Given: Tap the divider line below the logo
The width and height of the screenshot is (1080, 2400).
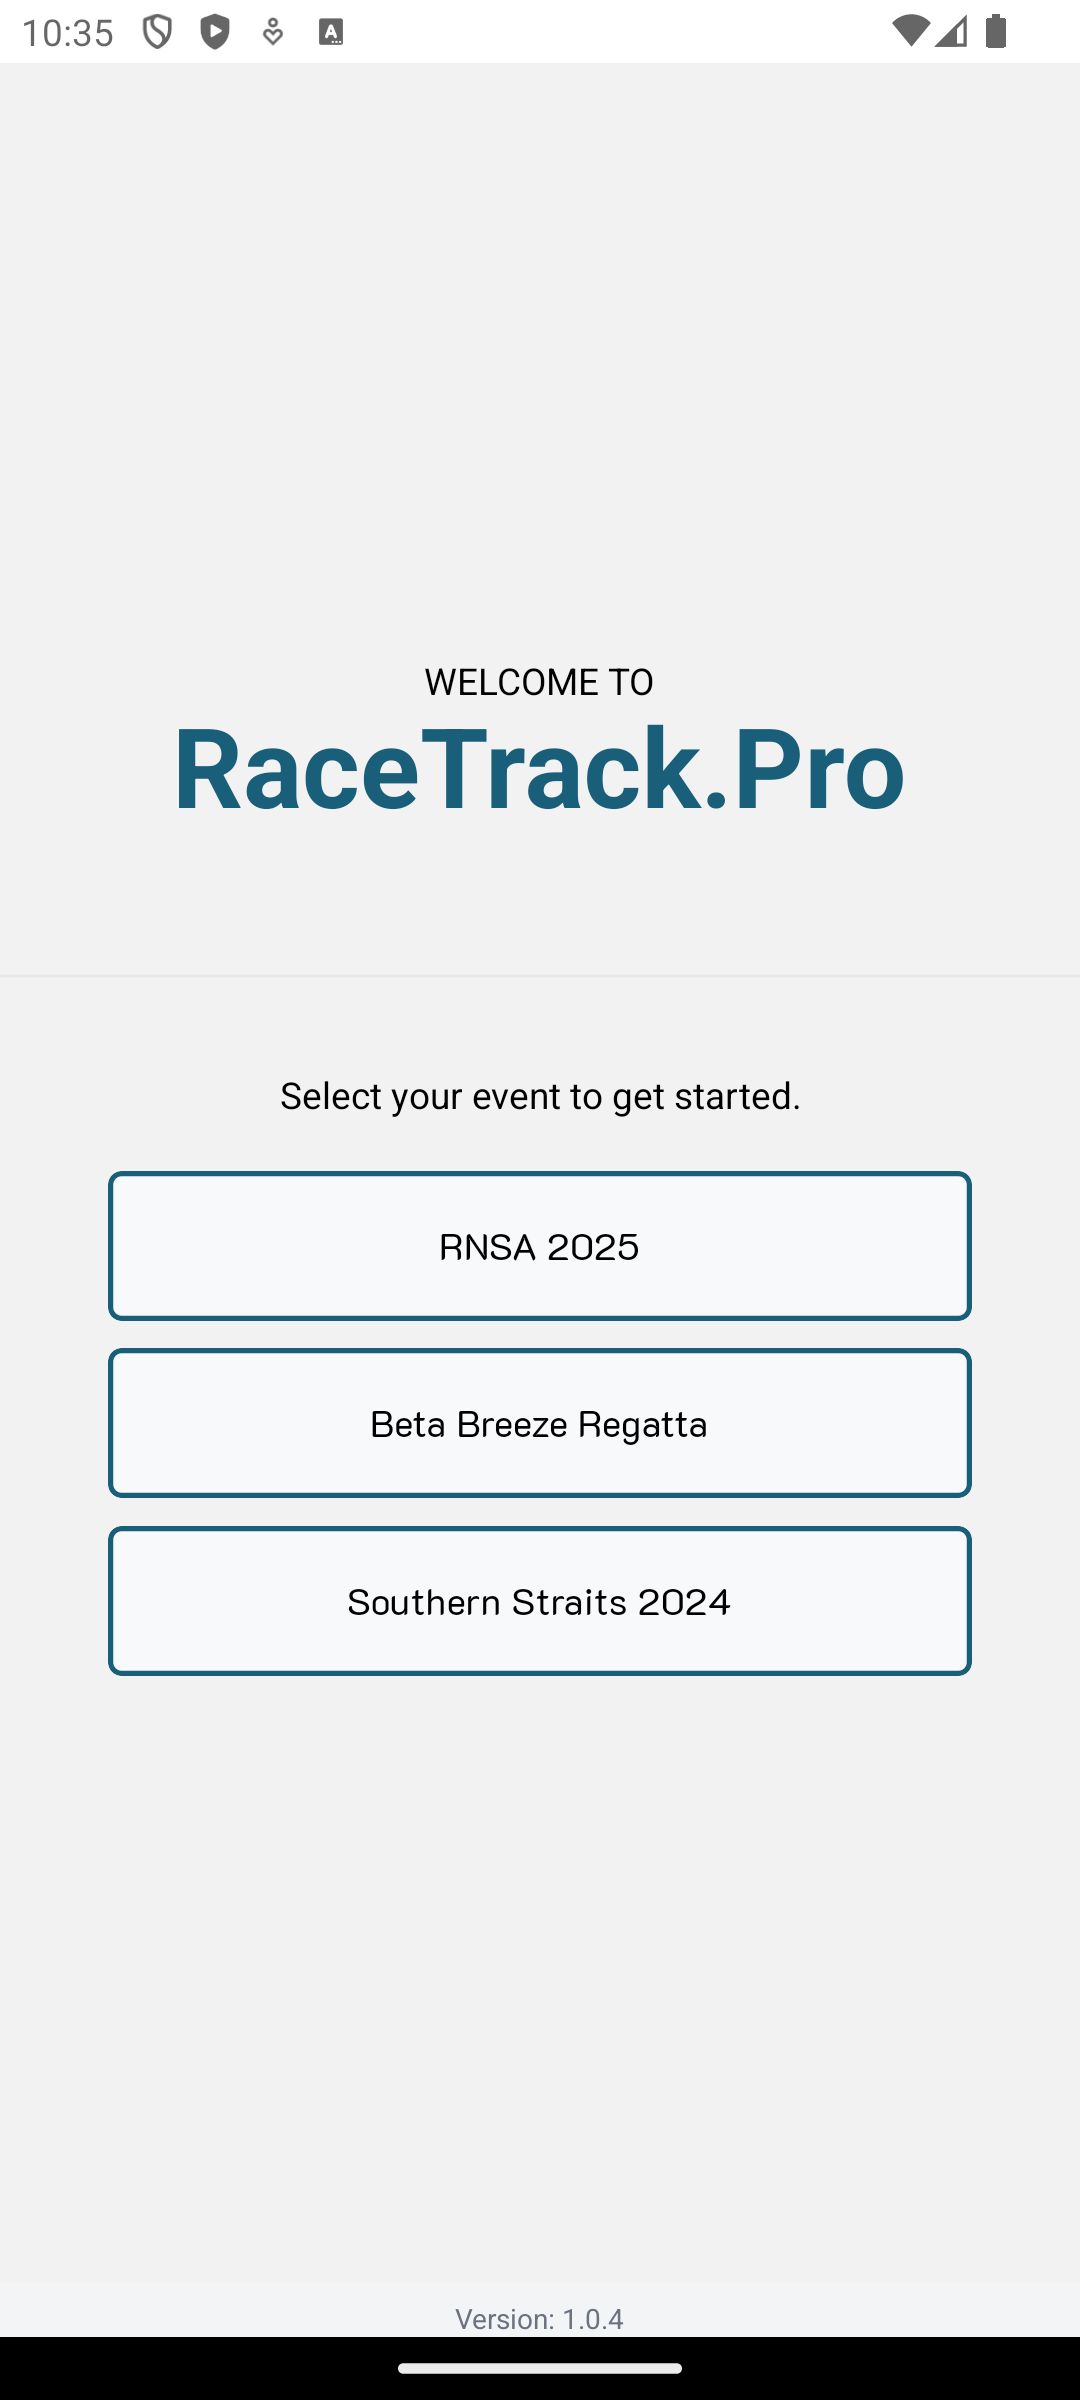Looking at the screenshot, I should pyautogui.click(x=540, y=975).
